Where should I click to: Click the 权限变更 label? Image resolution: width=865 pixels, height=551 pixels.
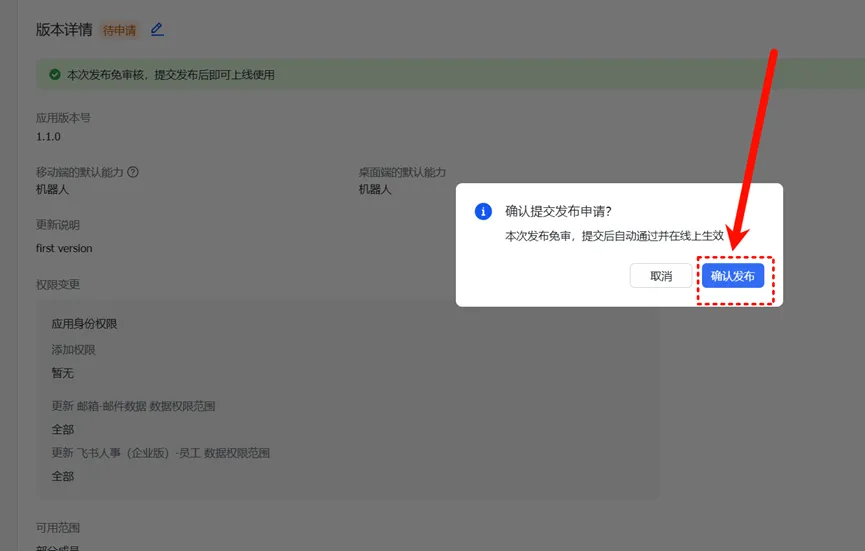[x=58, y=285]
